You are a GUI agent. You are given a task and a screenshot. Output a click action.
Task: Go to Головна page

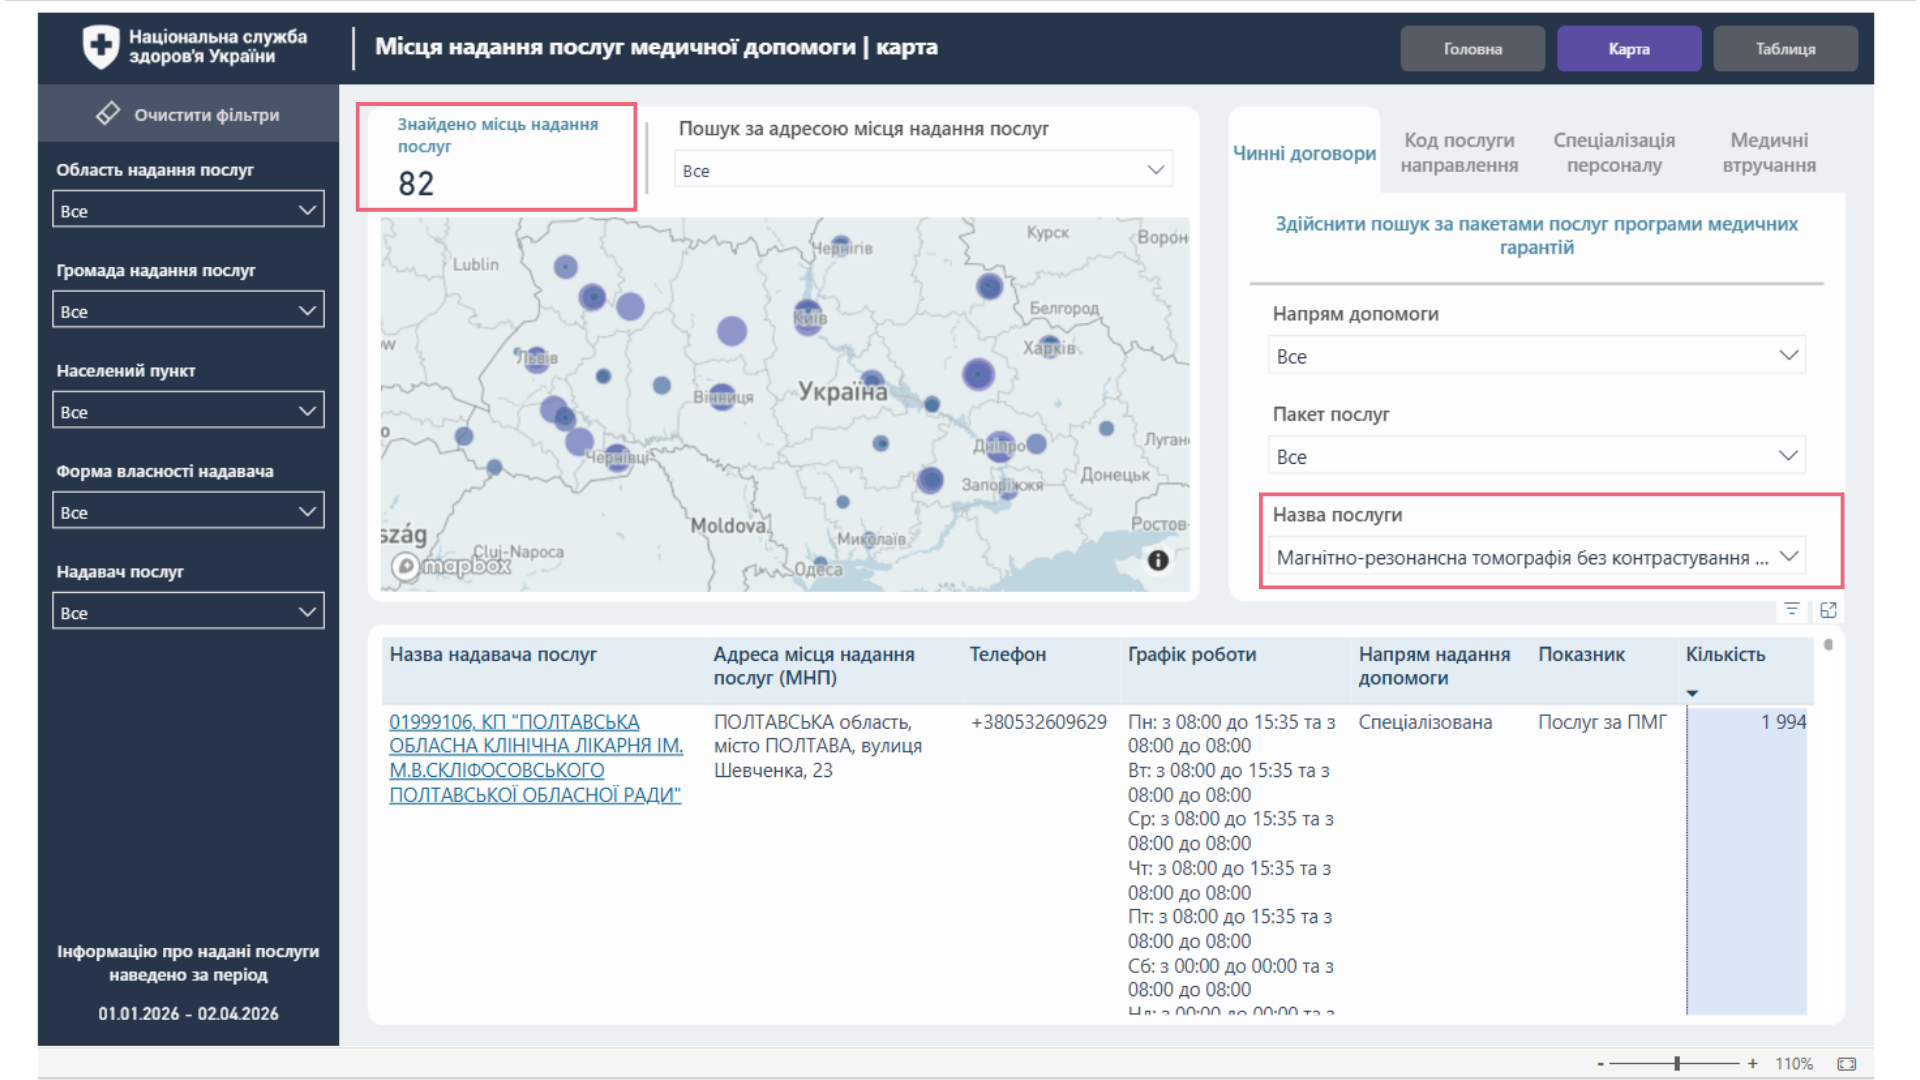tap(1473, 49)
